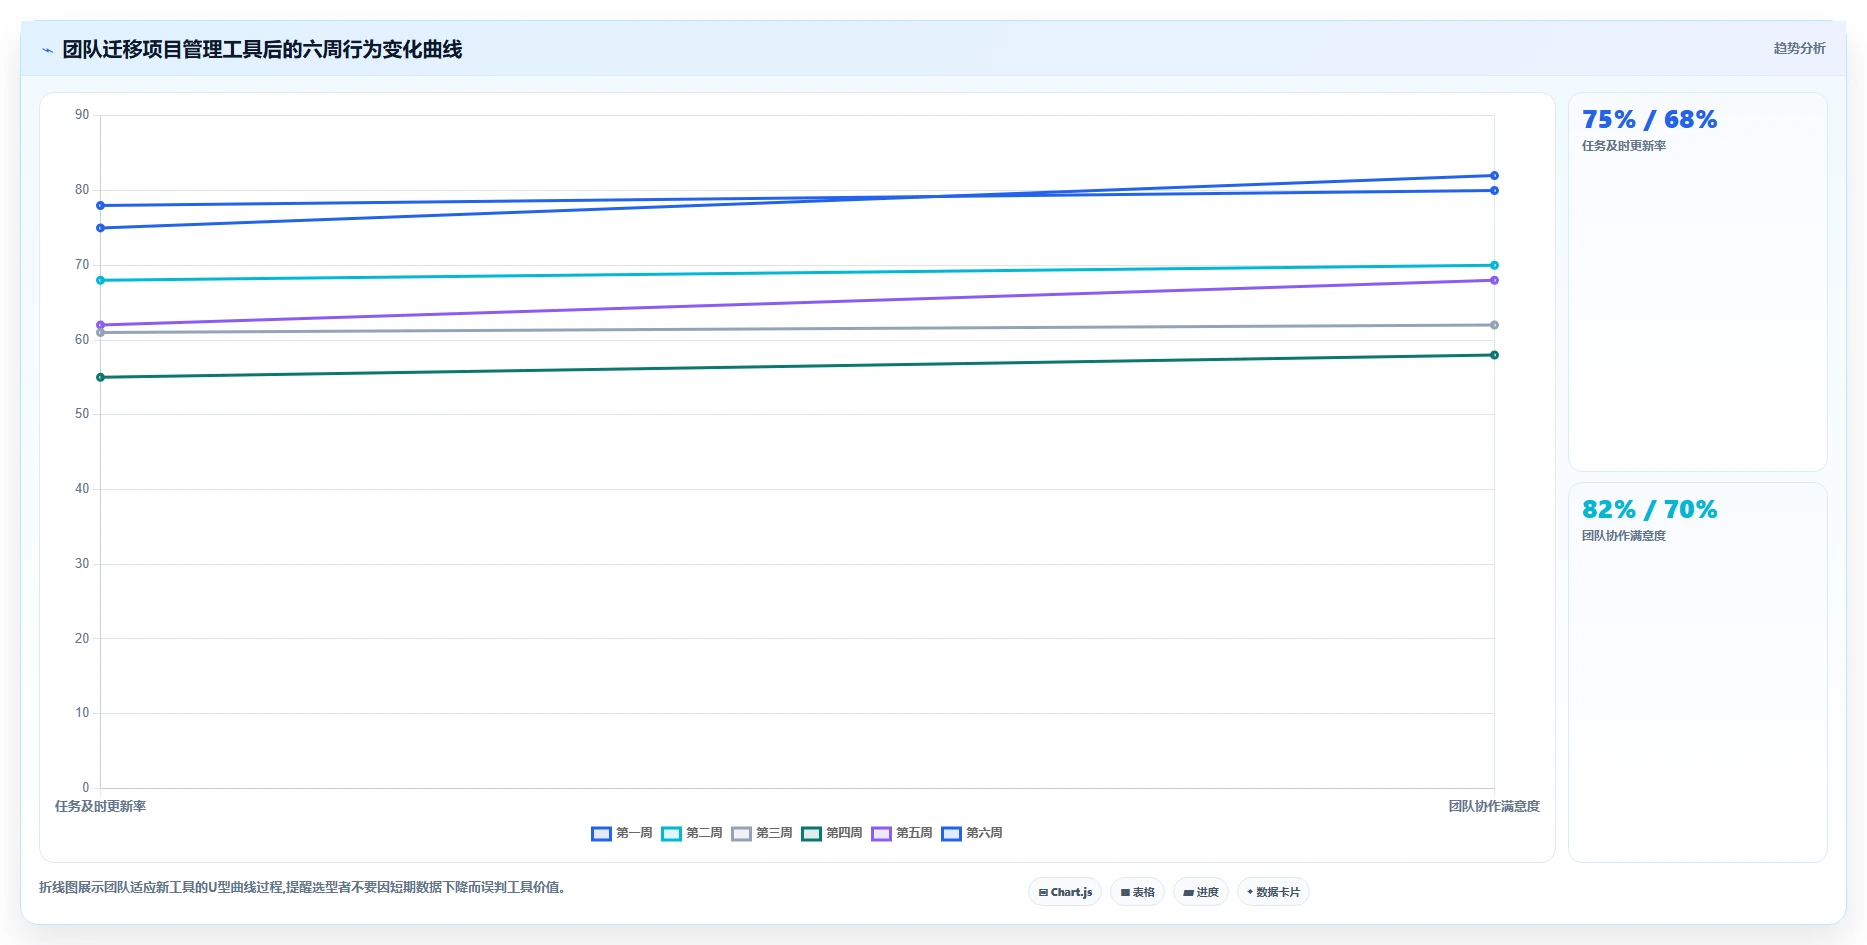This screenshot has height=945, width=1867.
Task: Click the dark green point at 任务及时更新率
Action: tap(100, 377)
